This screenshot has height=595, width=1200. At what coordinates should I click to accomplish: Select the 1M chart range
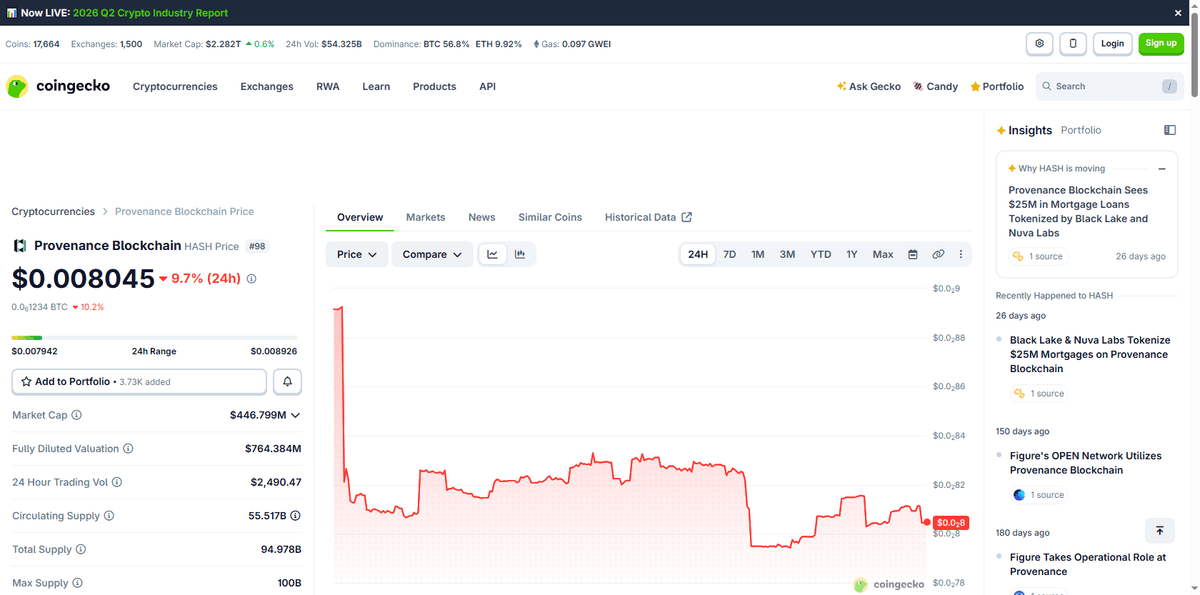[x=758, y=255]
